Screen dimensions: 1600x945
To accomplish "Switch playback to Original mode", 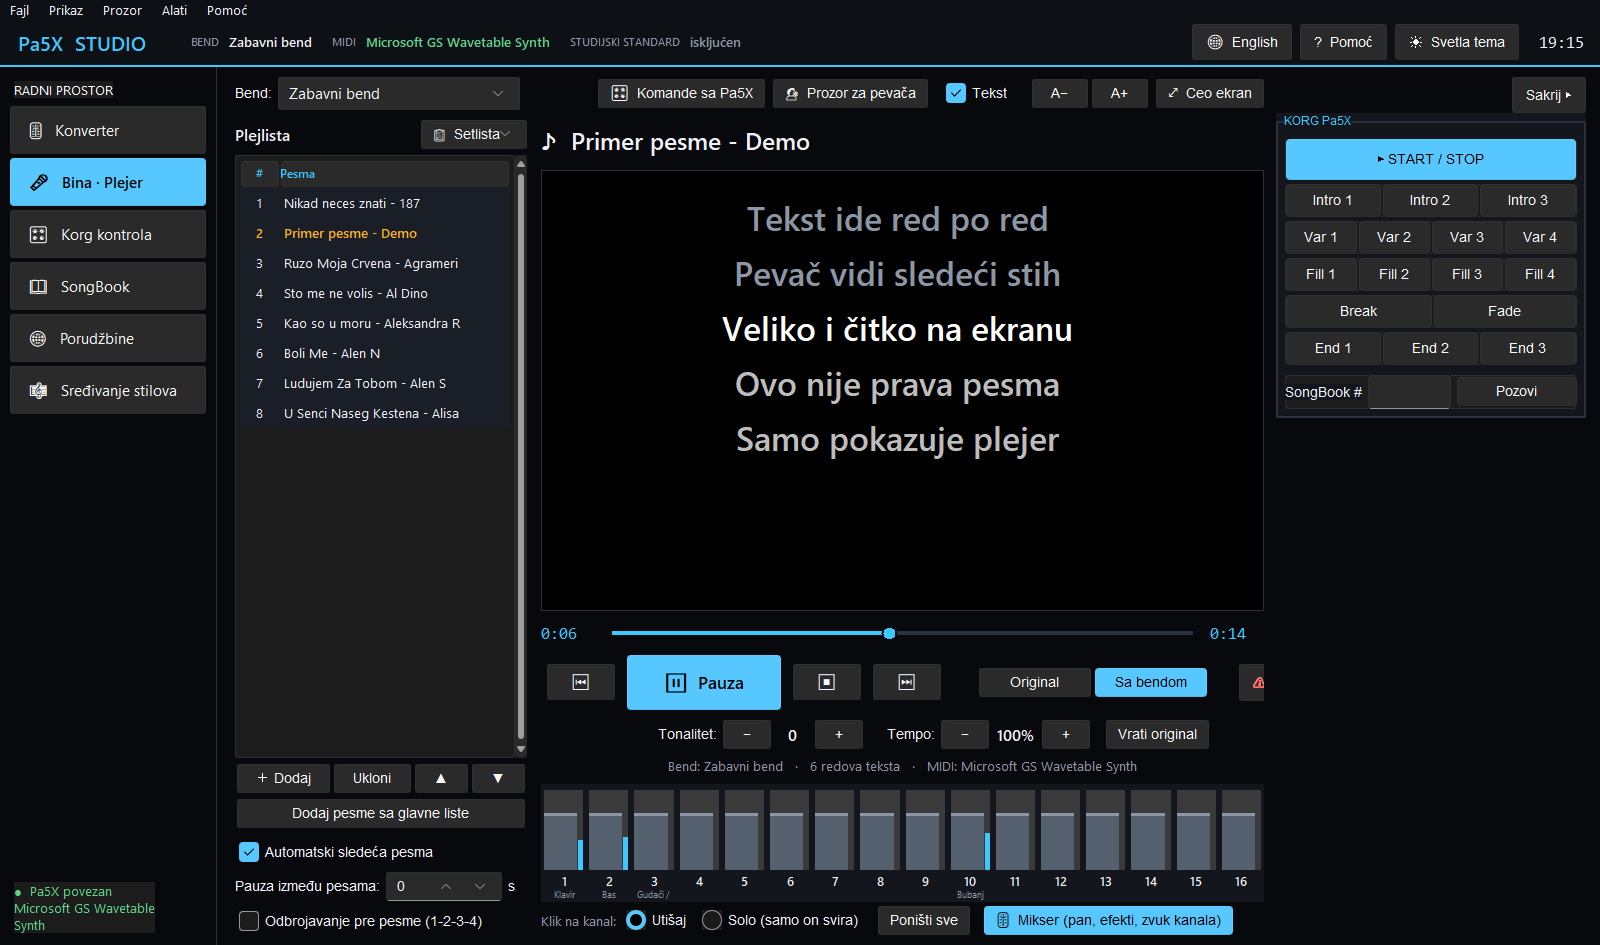I will click(1034, 682).
